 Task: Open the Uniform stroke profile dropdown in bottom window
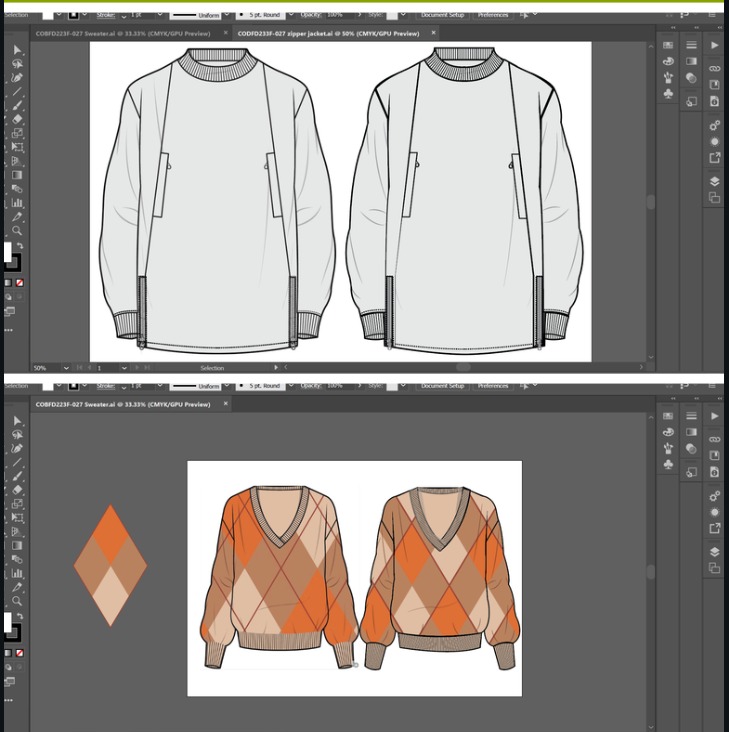click(x=227, y=386)
